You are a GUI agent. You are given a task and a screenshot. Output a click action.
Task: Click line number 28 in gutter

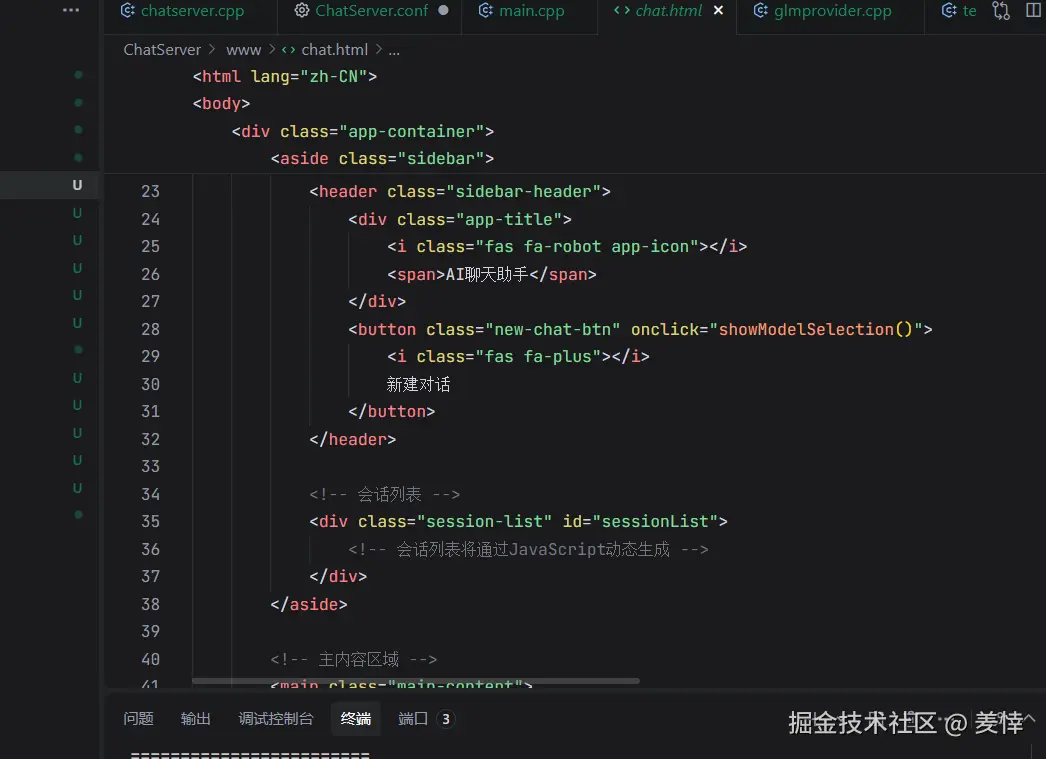coord(150,329)
